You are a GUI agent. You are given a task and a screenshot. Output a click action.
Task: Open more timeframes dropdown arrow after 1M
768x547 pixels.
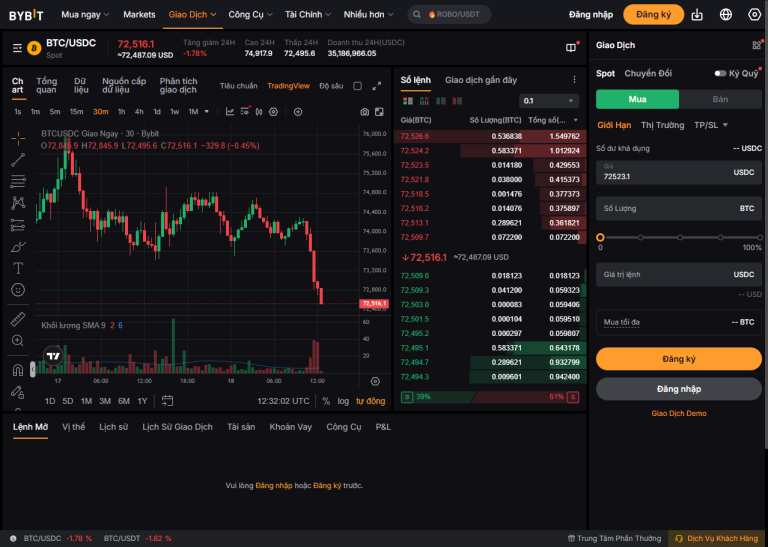[207, 112]
